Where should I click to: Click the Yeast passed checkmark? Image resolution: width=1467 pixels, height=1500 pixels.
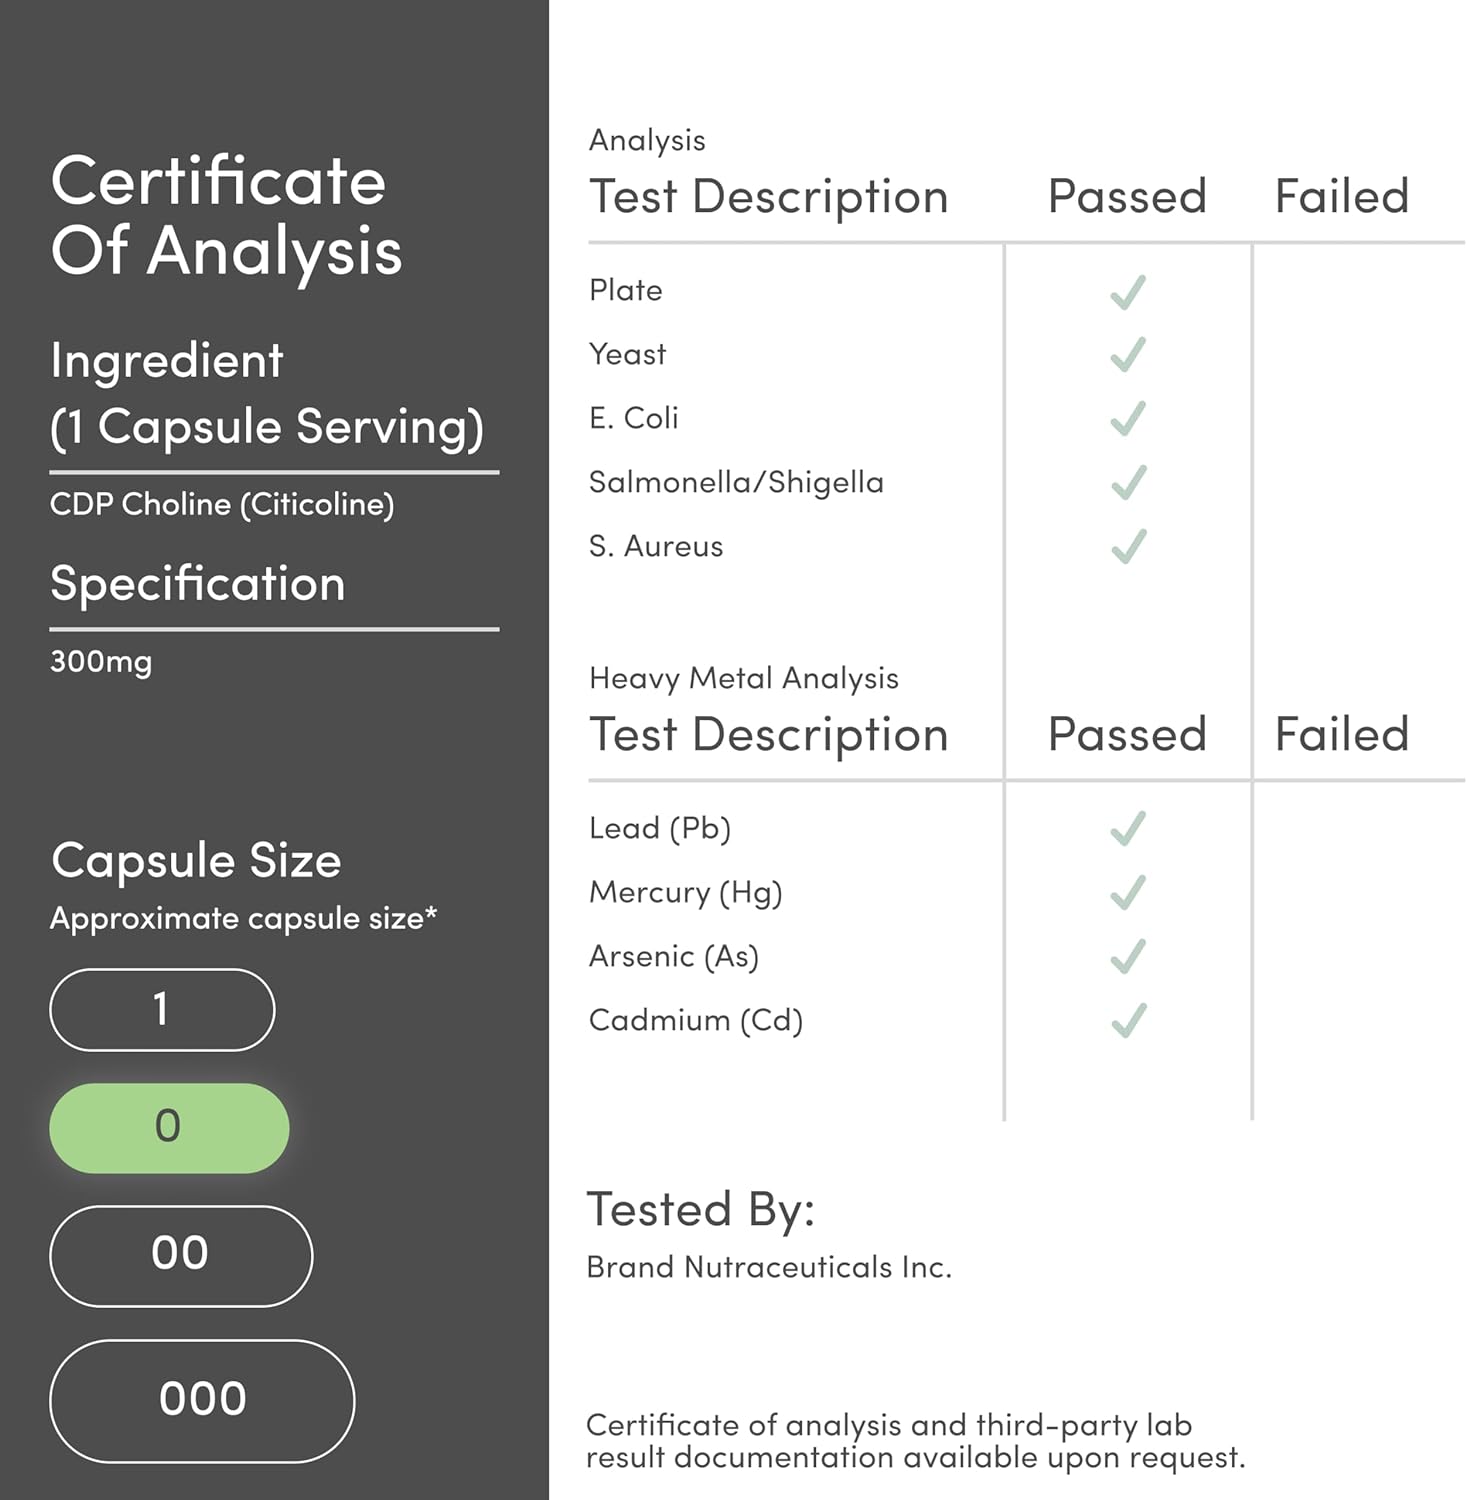[1128, 355]
